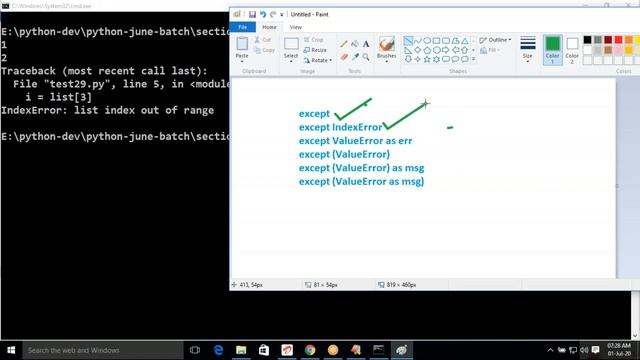Expand the Shapes gallery more arrow

tap(473, 60)
